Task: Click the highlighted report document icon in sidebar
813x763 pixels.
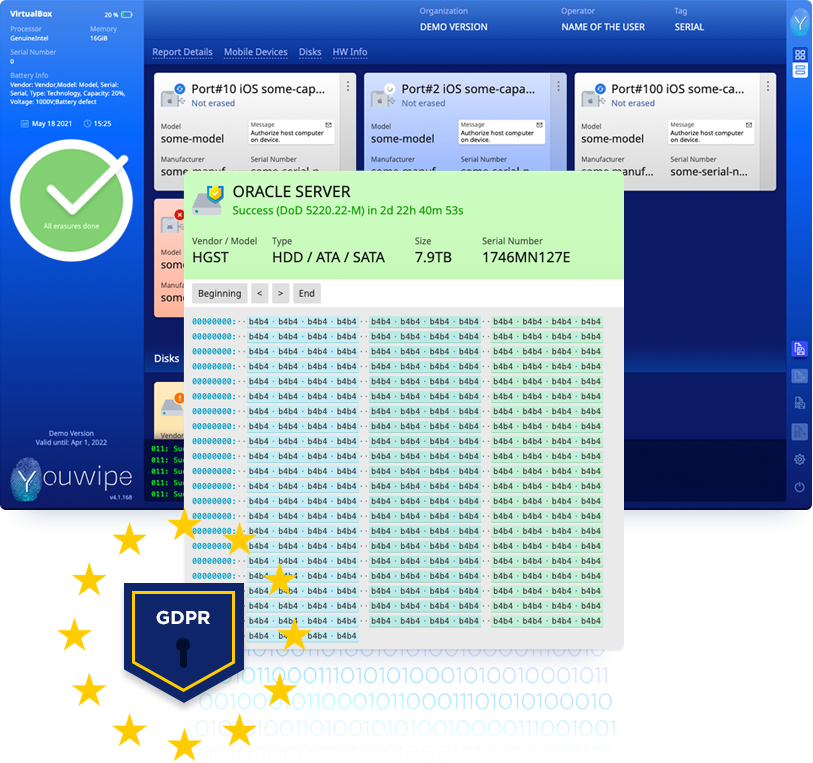Action: [800, 349]
